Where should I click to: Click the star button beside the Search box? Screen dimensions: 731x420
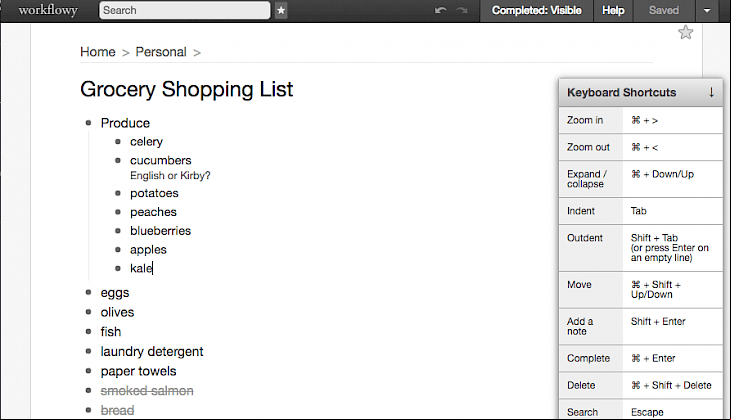[x=281, y=10]
